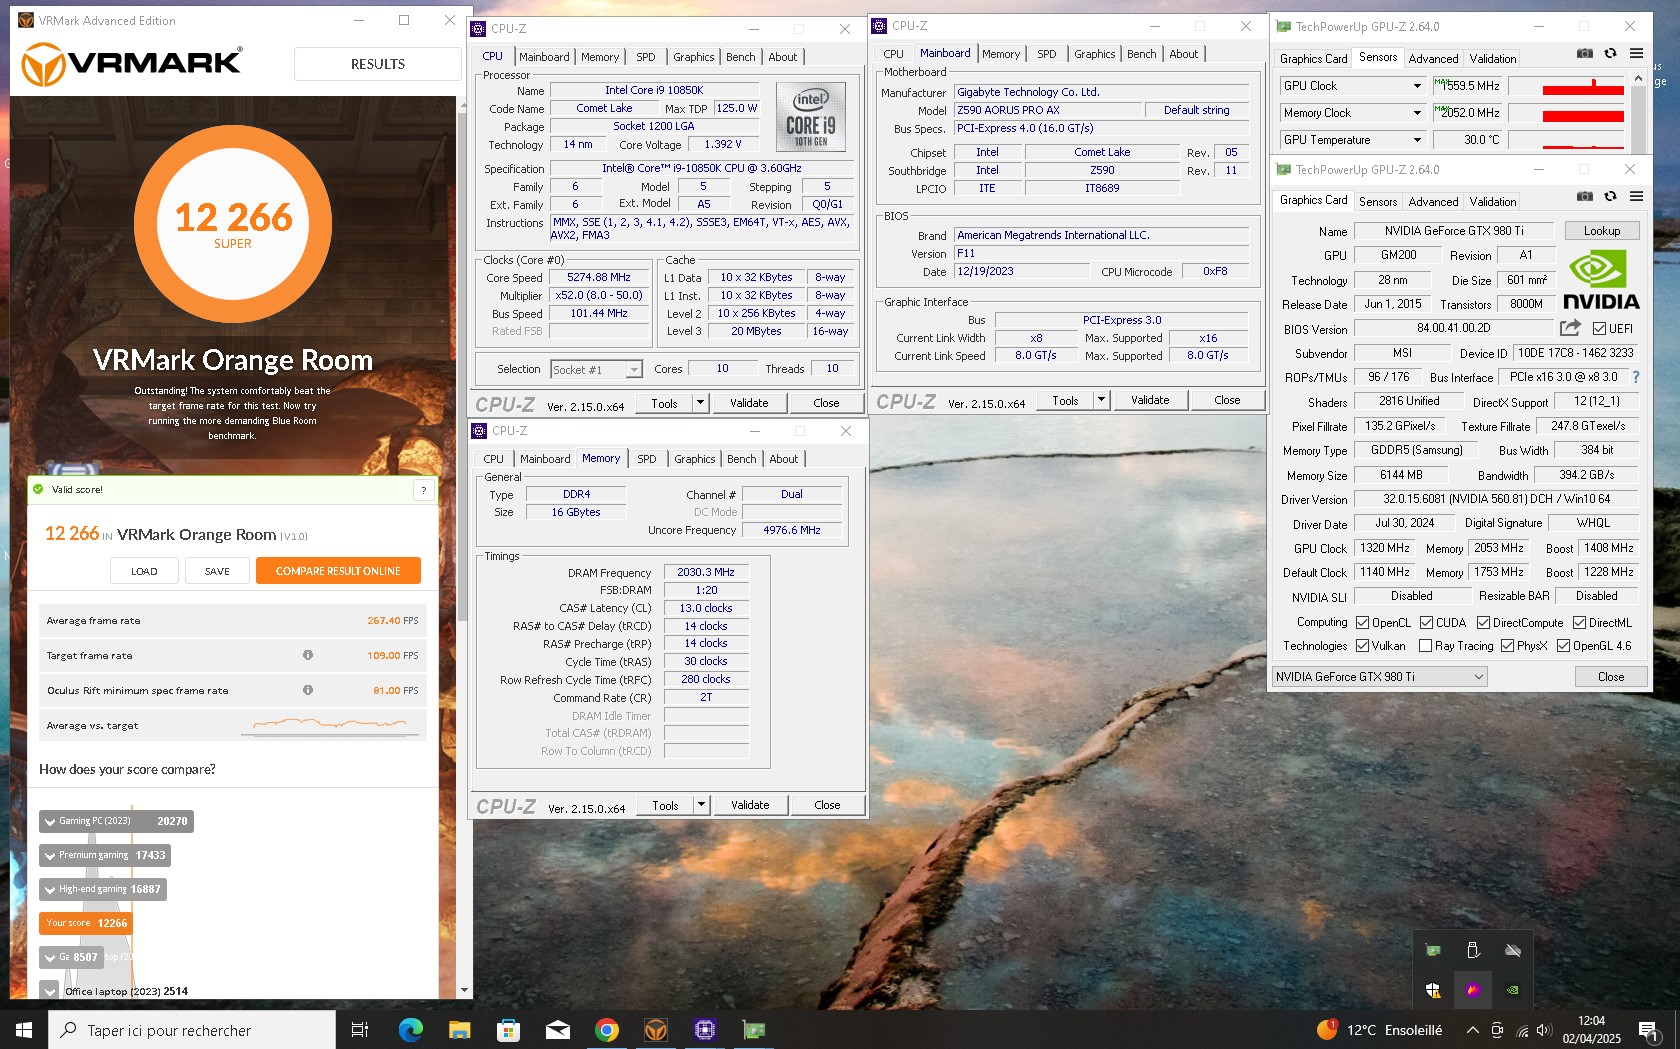The image size is (1680, 1049).
Task: Click the Lookup button in GPU-Z
Action: point(1602,231)
